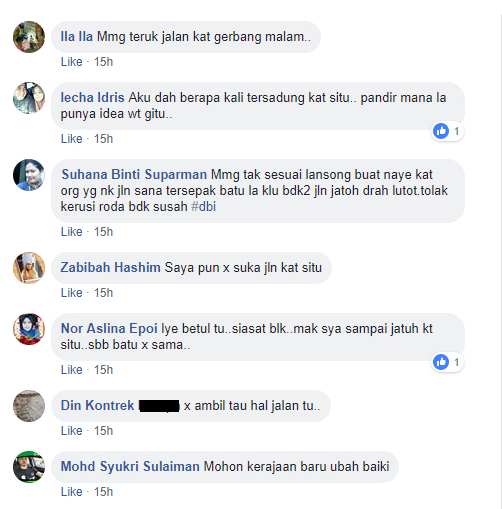Like Zabibah Hashim's comment
502x509 pixels.
click(x=71, y=293)
